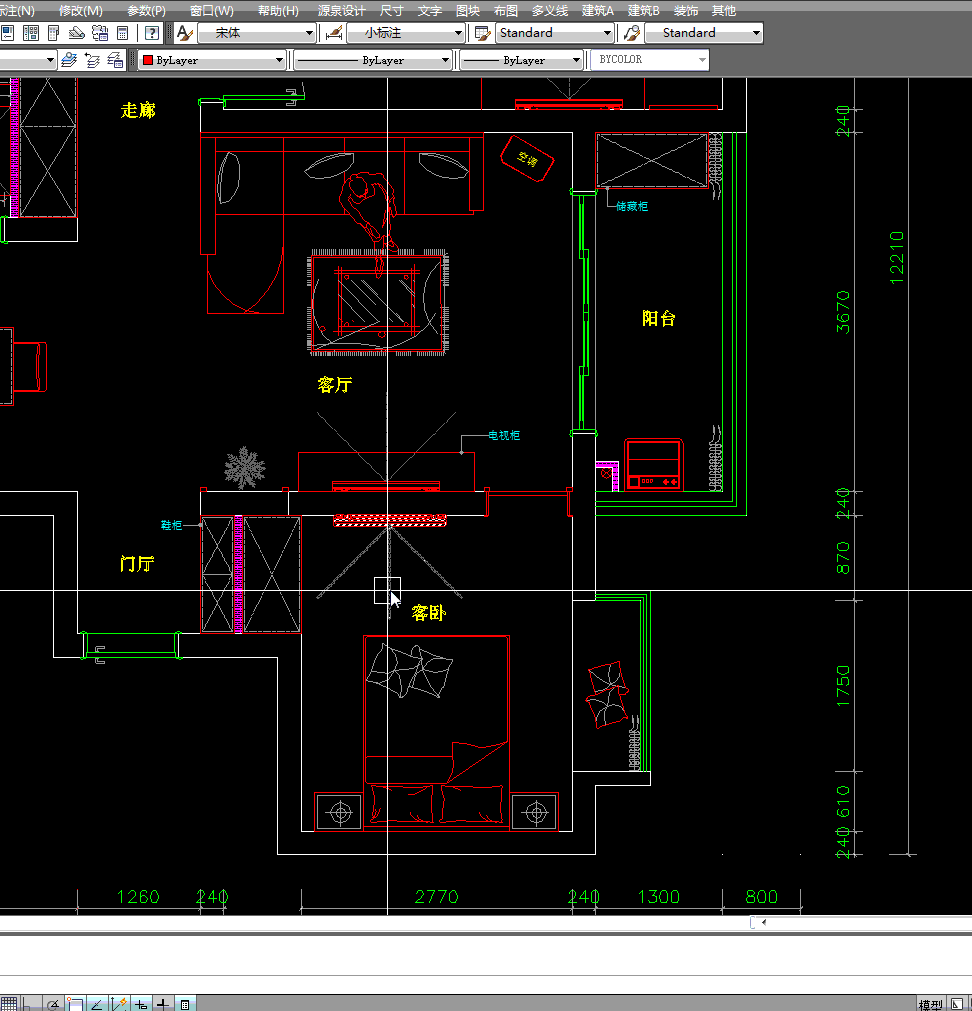Toggle Polar Tracking in status bar
This screenshot has height=1011, width=972.
[53, 1003]
